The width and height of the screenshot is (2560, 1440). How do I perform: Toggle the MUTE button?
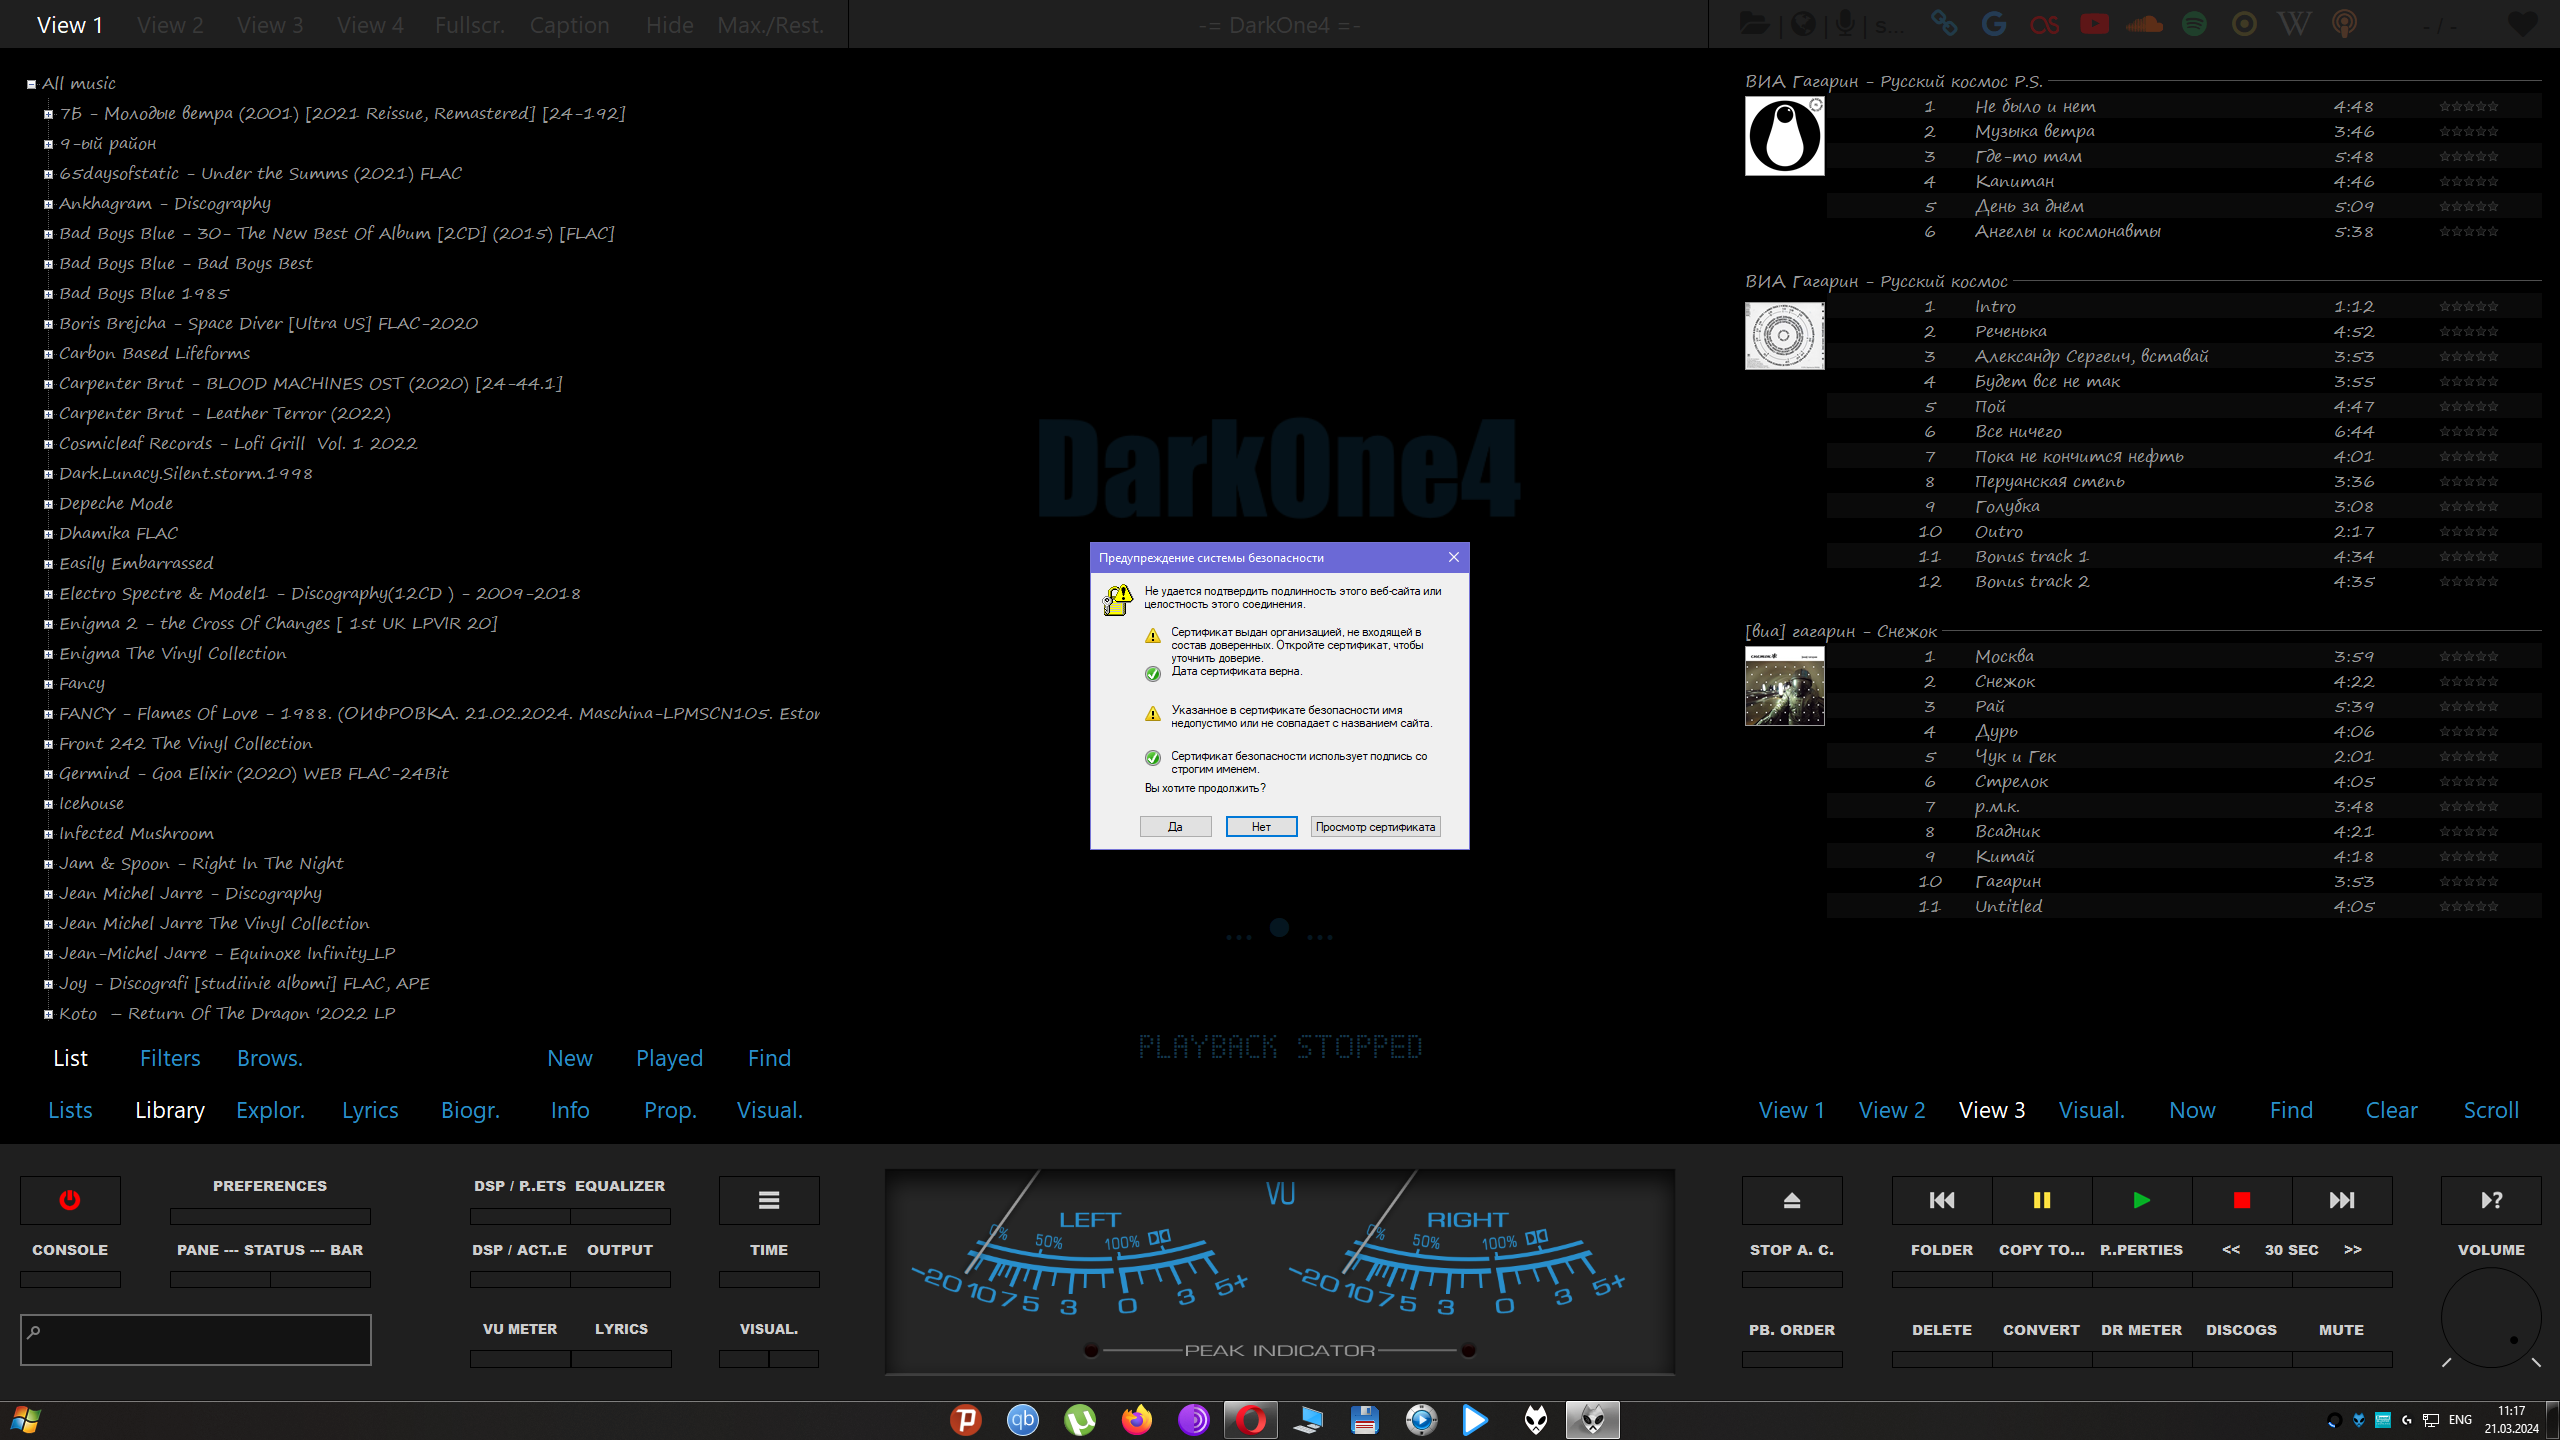2341,1330
